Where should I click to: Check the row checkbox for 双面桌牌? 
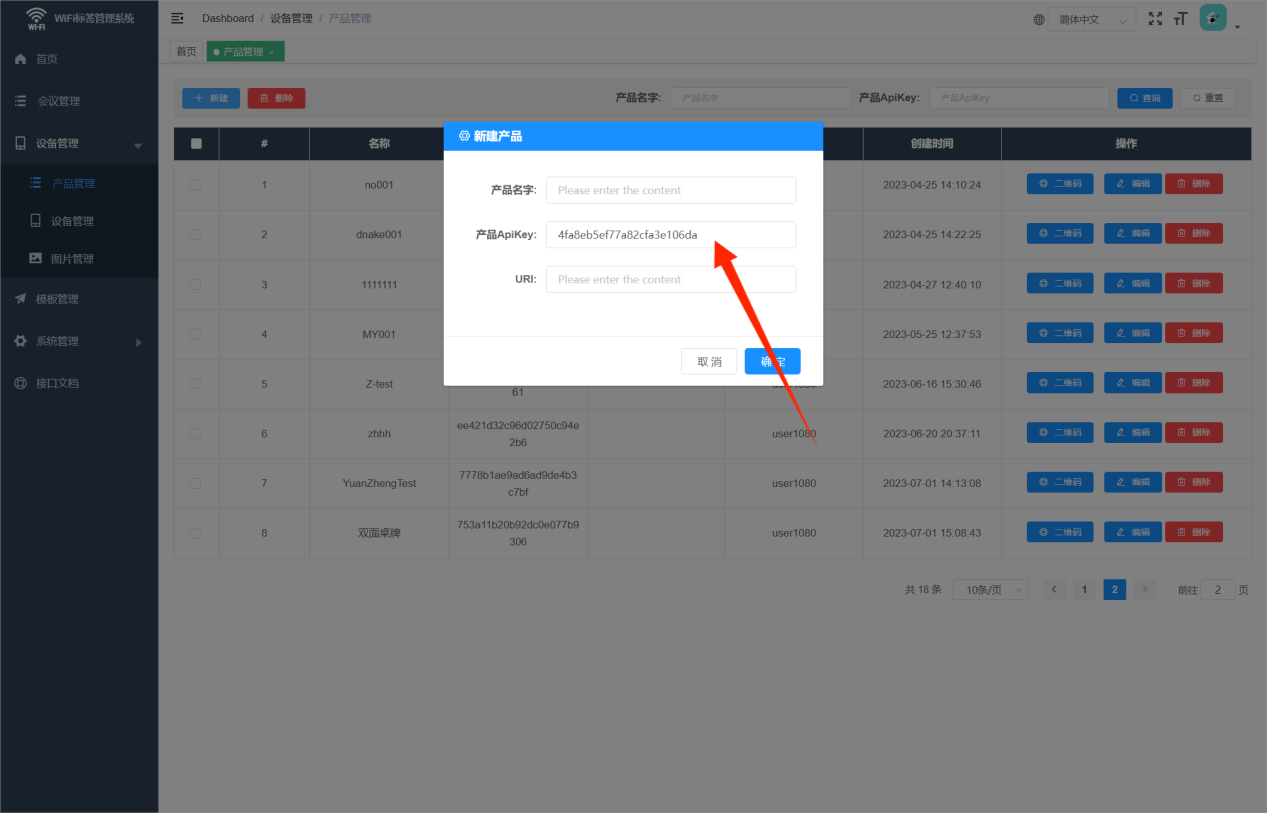[195, 533]
